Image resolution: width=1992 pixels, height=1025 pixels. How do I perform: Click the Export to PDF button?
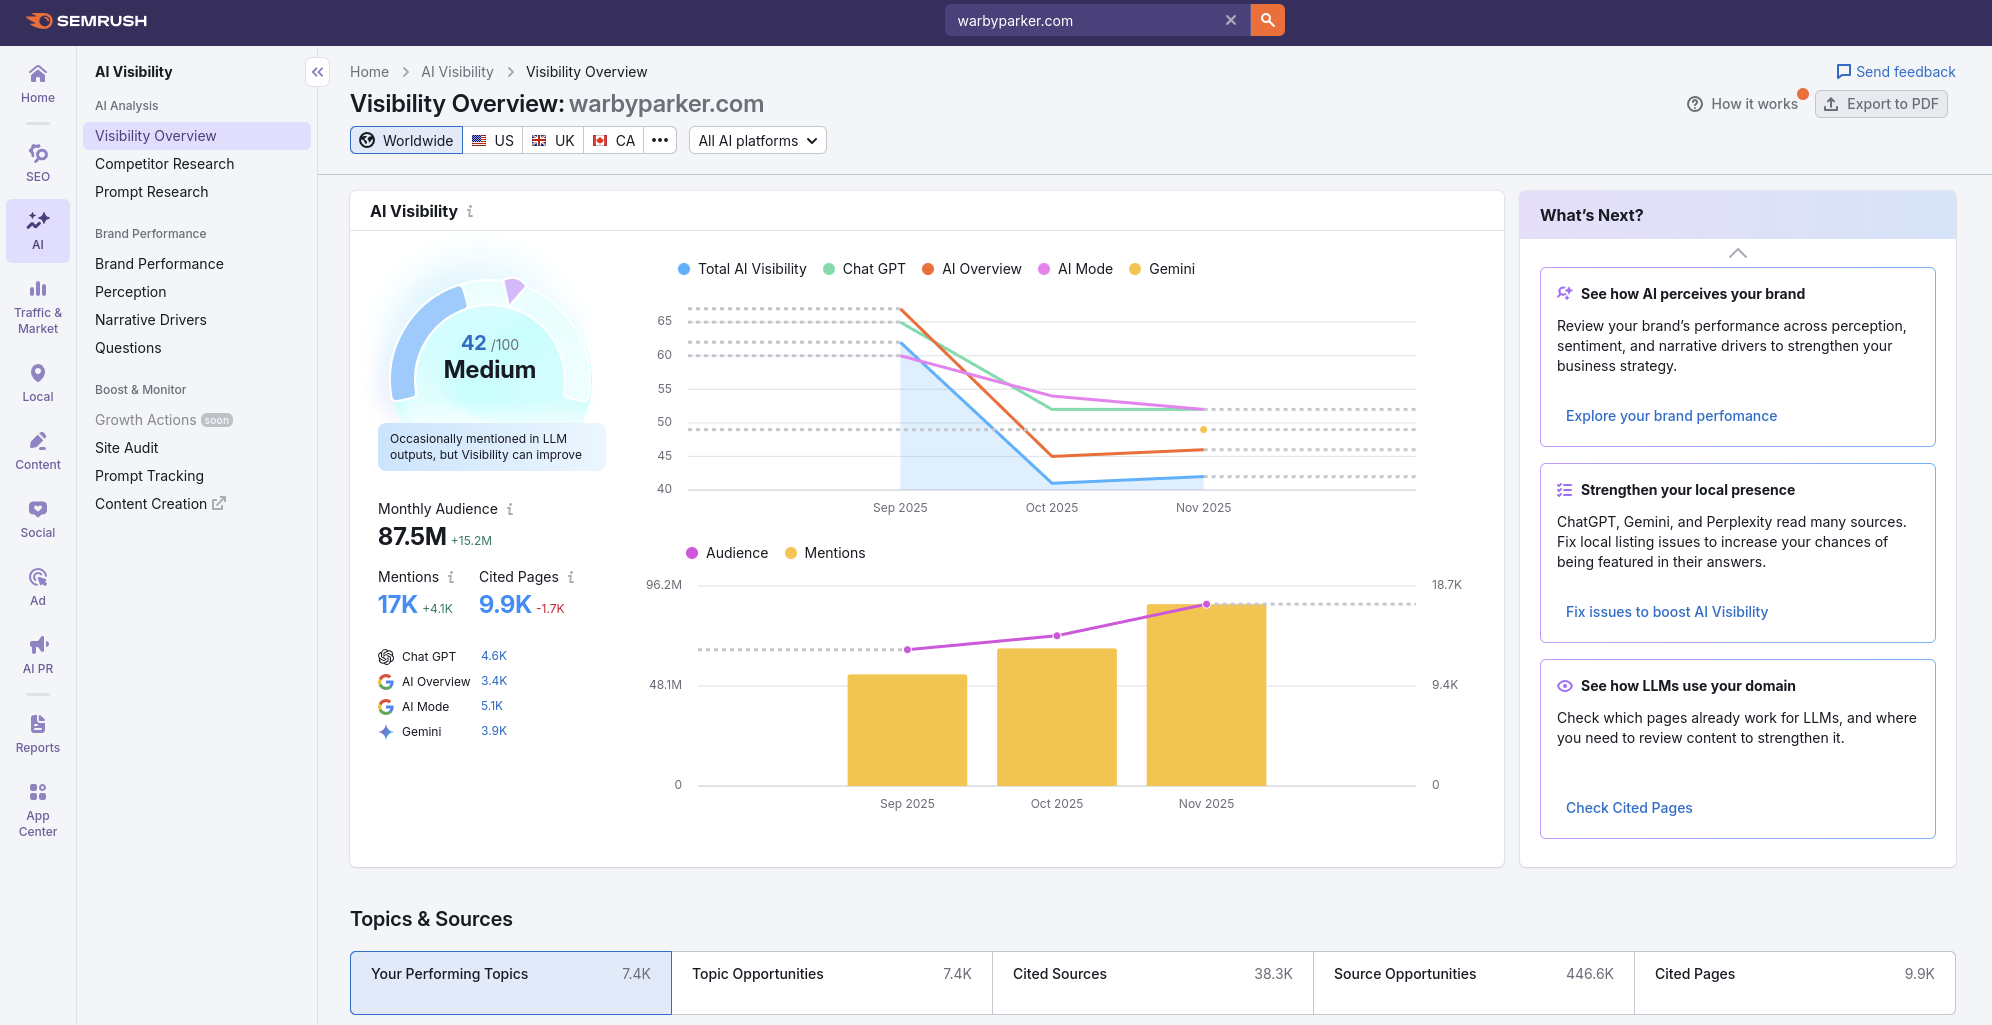point(1881,104)
